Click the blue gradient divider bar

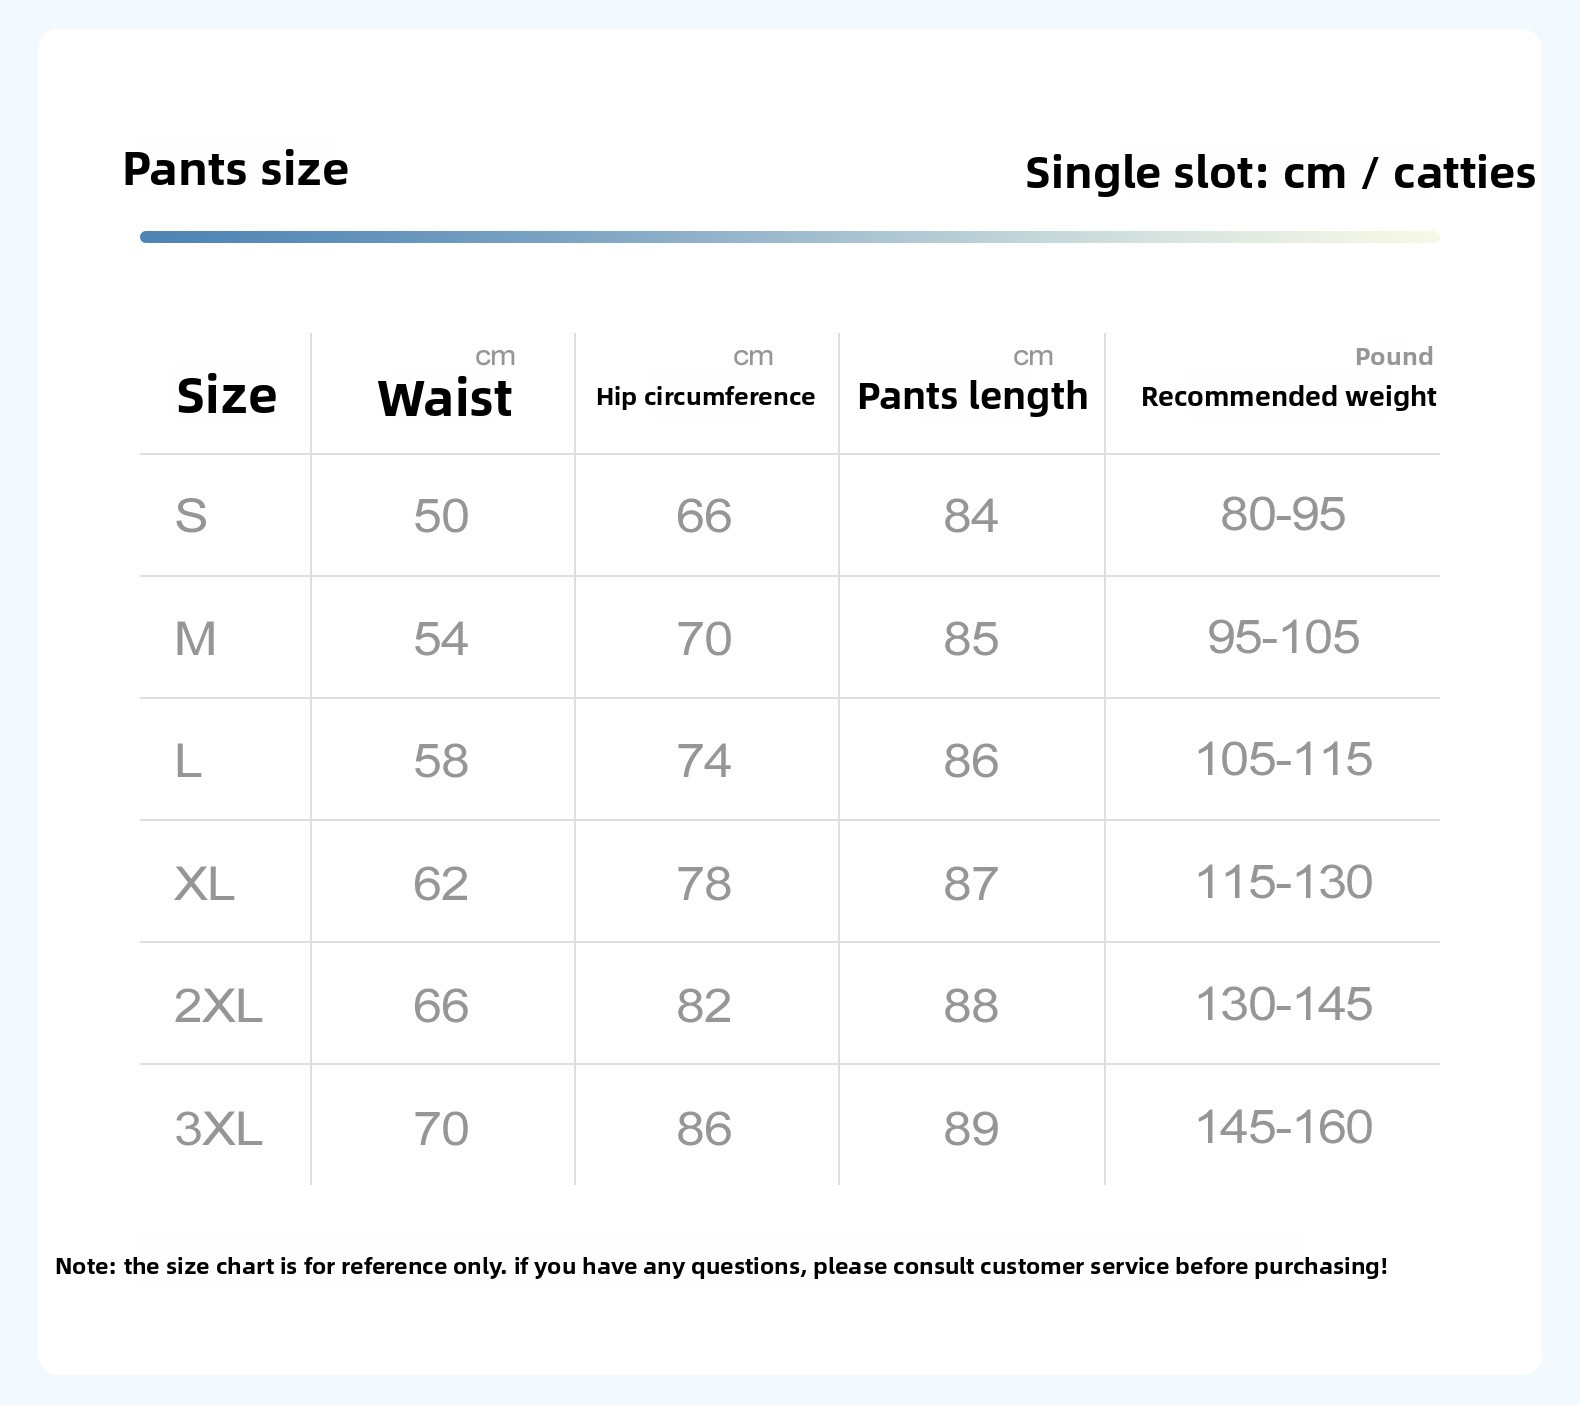pyautogui.click(x=789, y=237)
